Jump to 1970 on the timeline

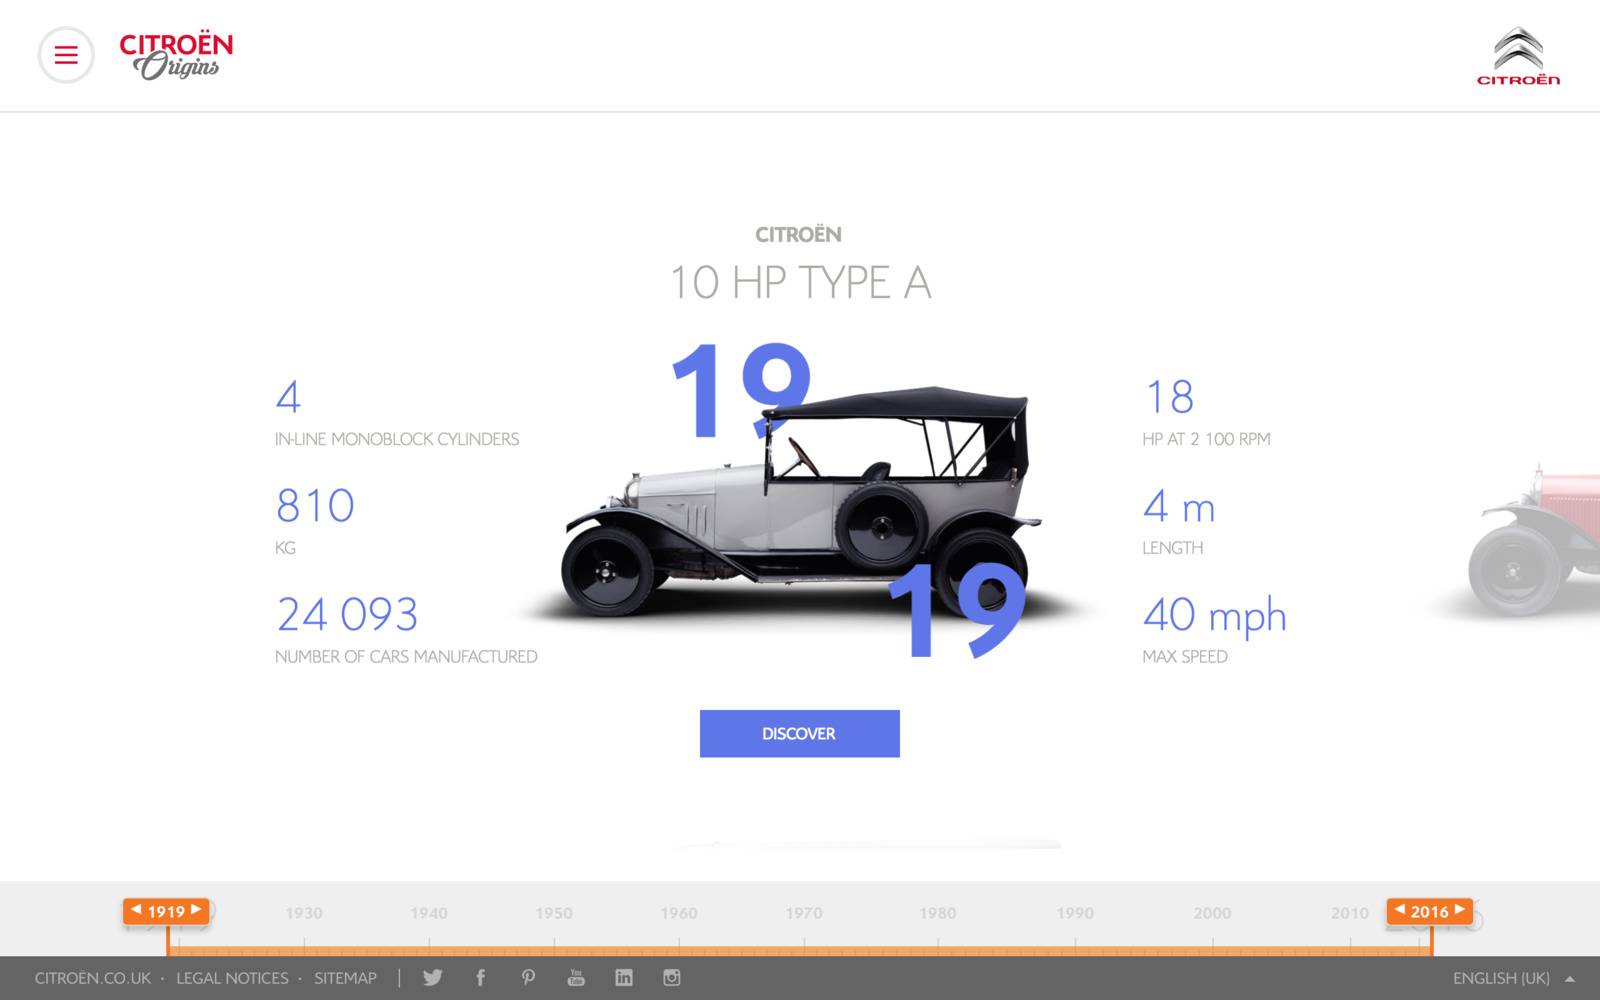point(806,913)
